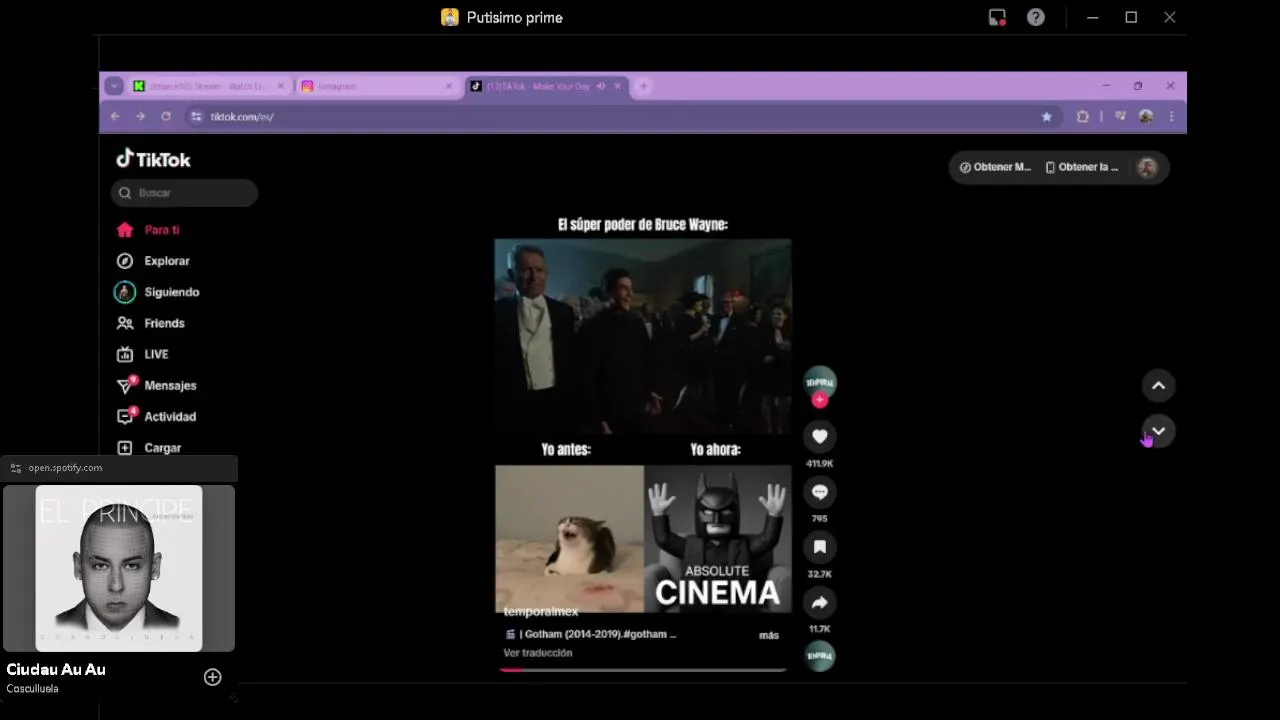Open the Actividad notifications

point(156,416)
